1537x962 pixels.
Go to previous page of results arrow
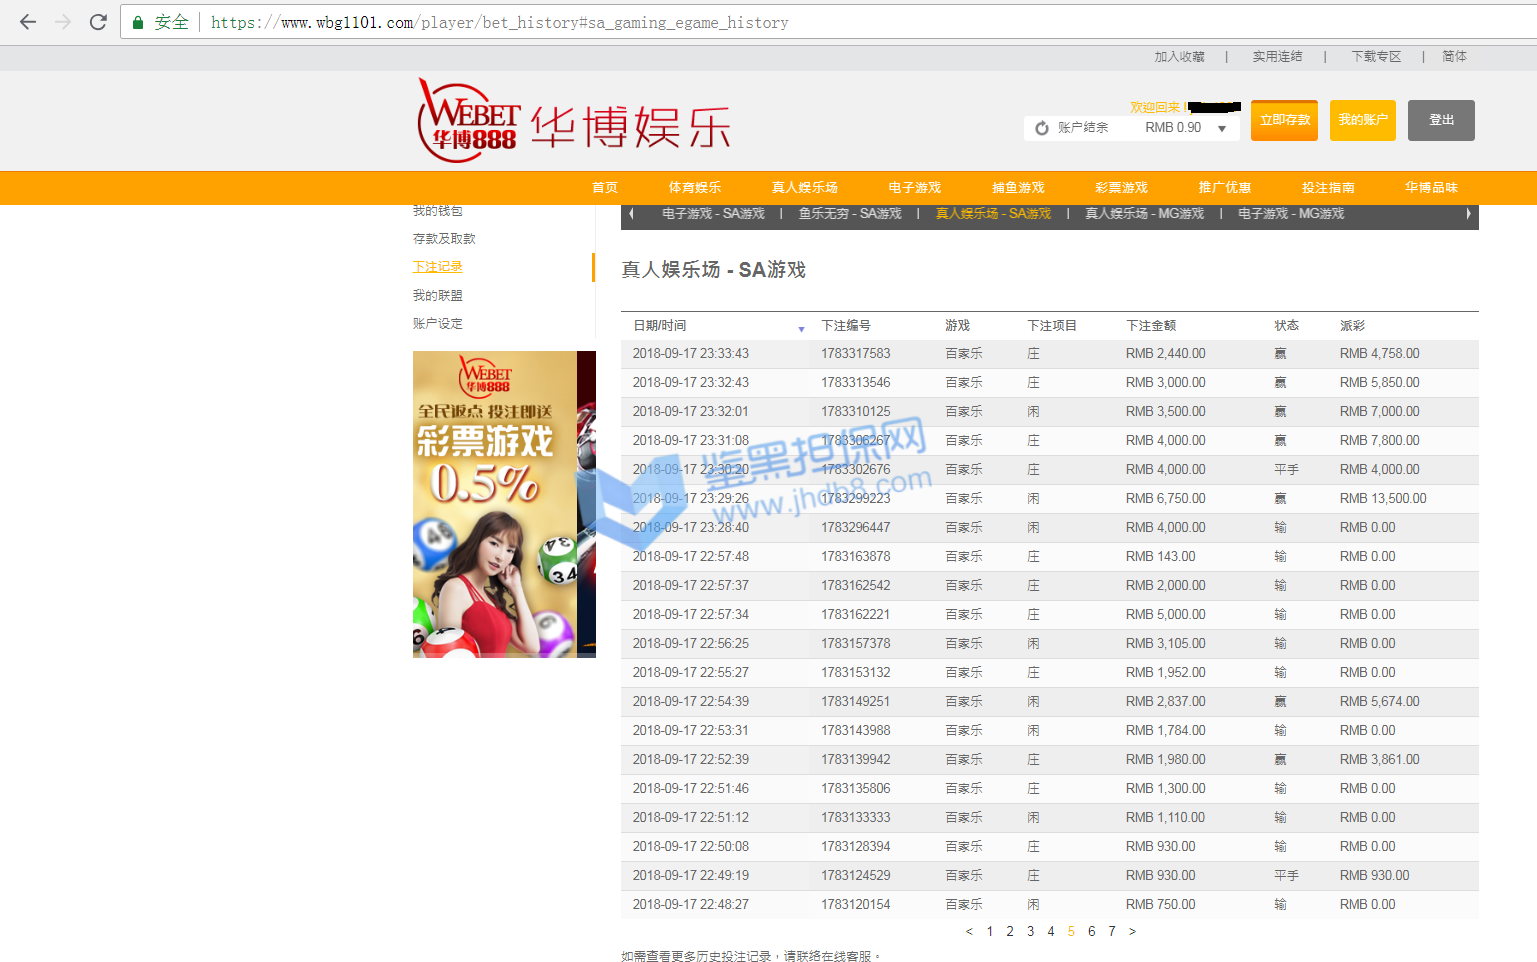pos(969,931)
